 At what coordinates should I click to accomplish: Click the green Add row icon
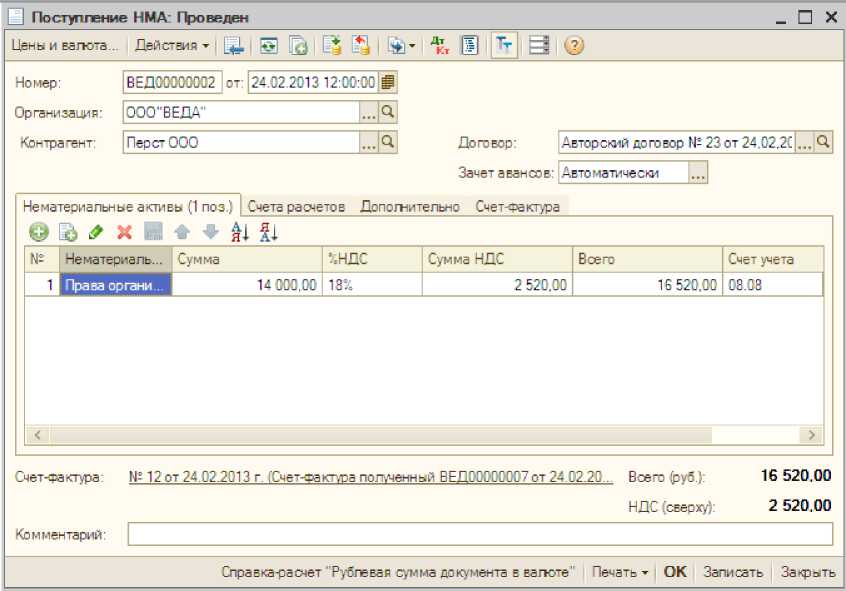(x=39, y=232)
